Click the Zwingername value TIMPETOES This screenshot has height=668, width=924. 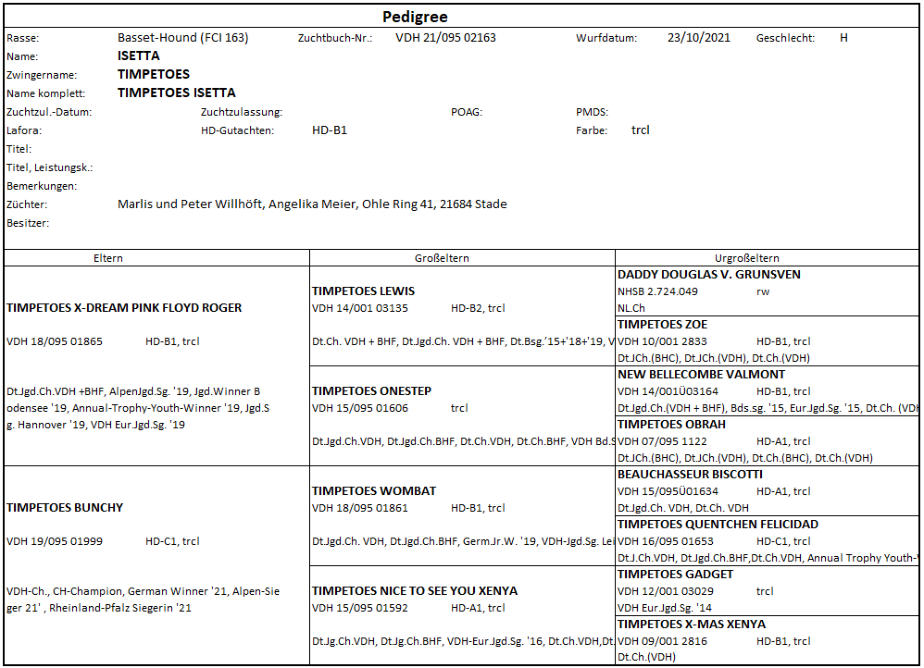[153, 74]
